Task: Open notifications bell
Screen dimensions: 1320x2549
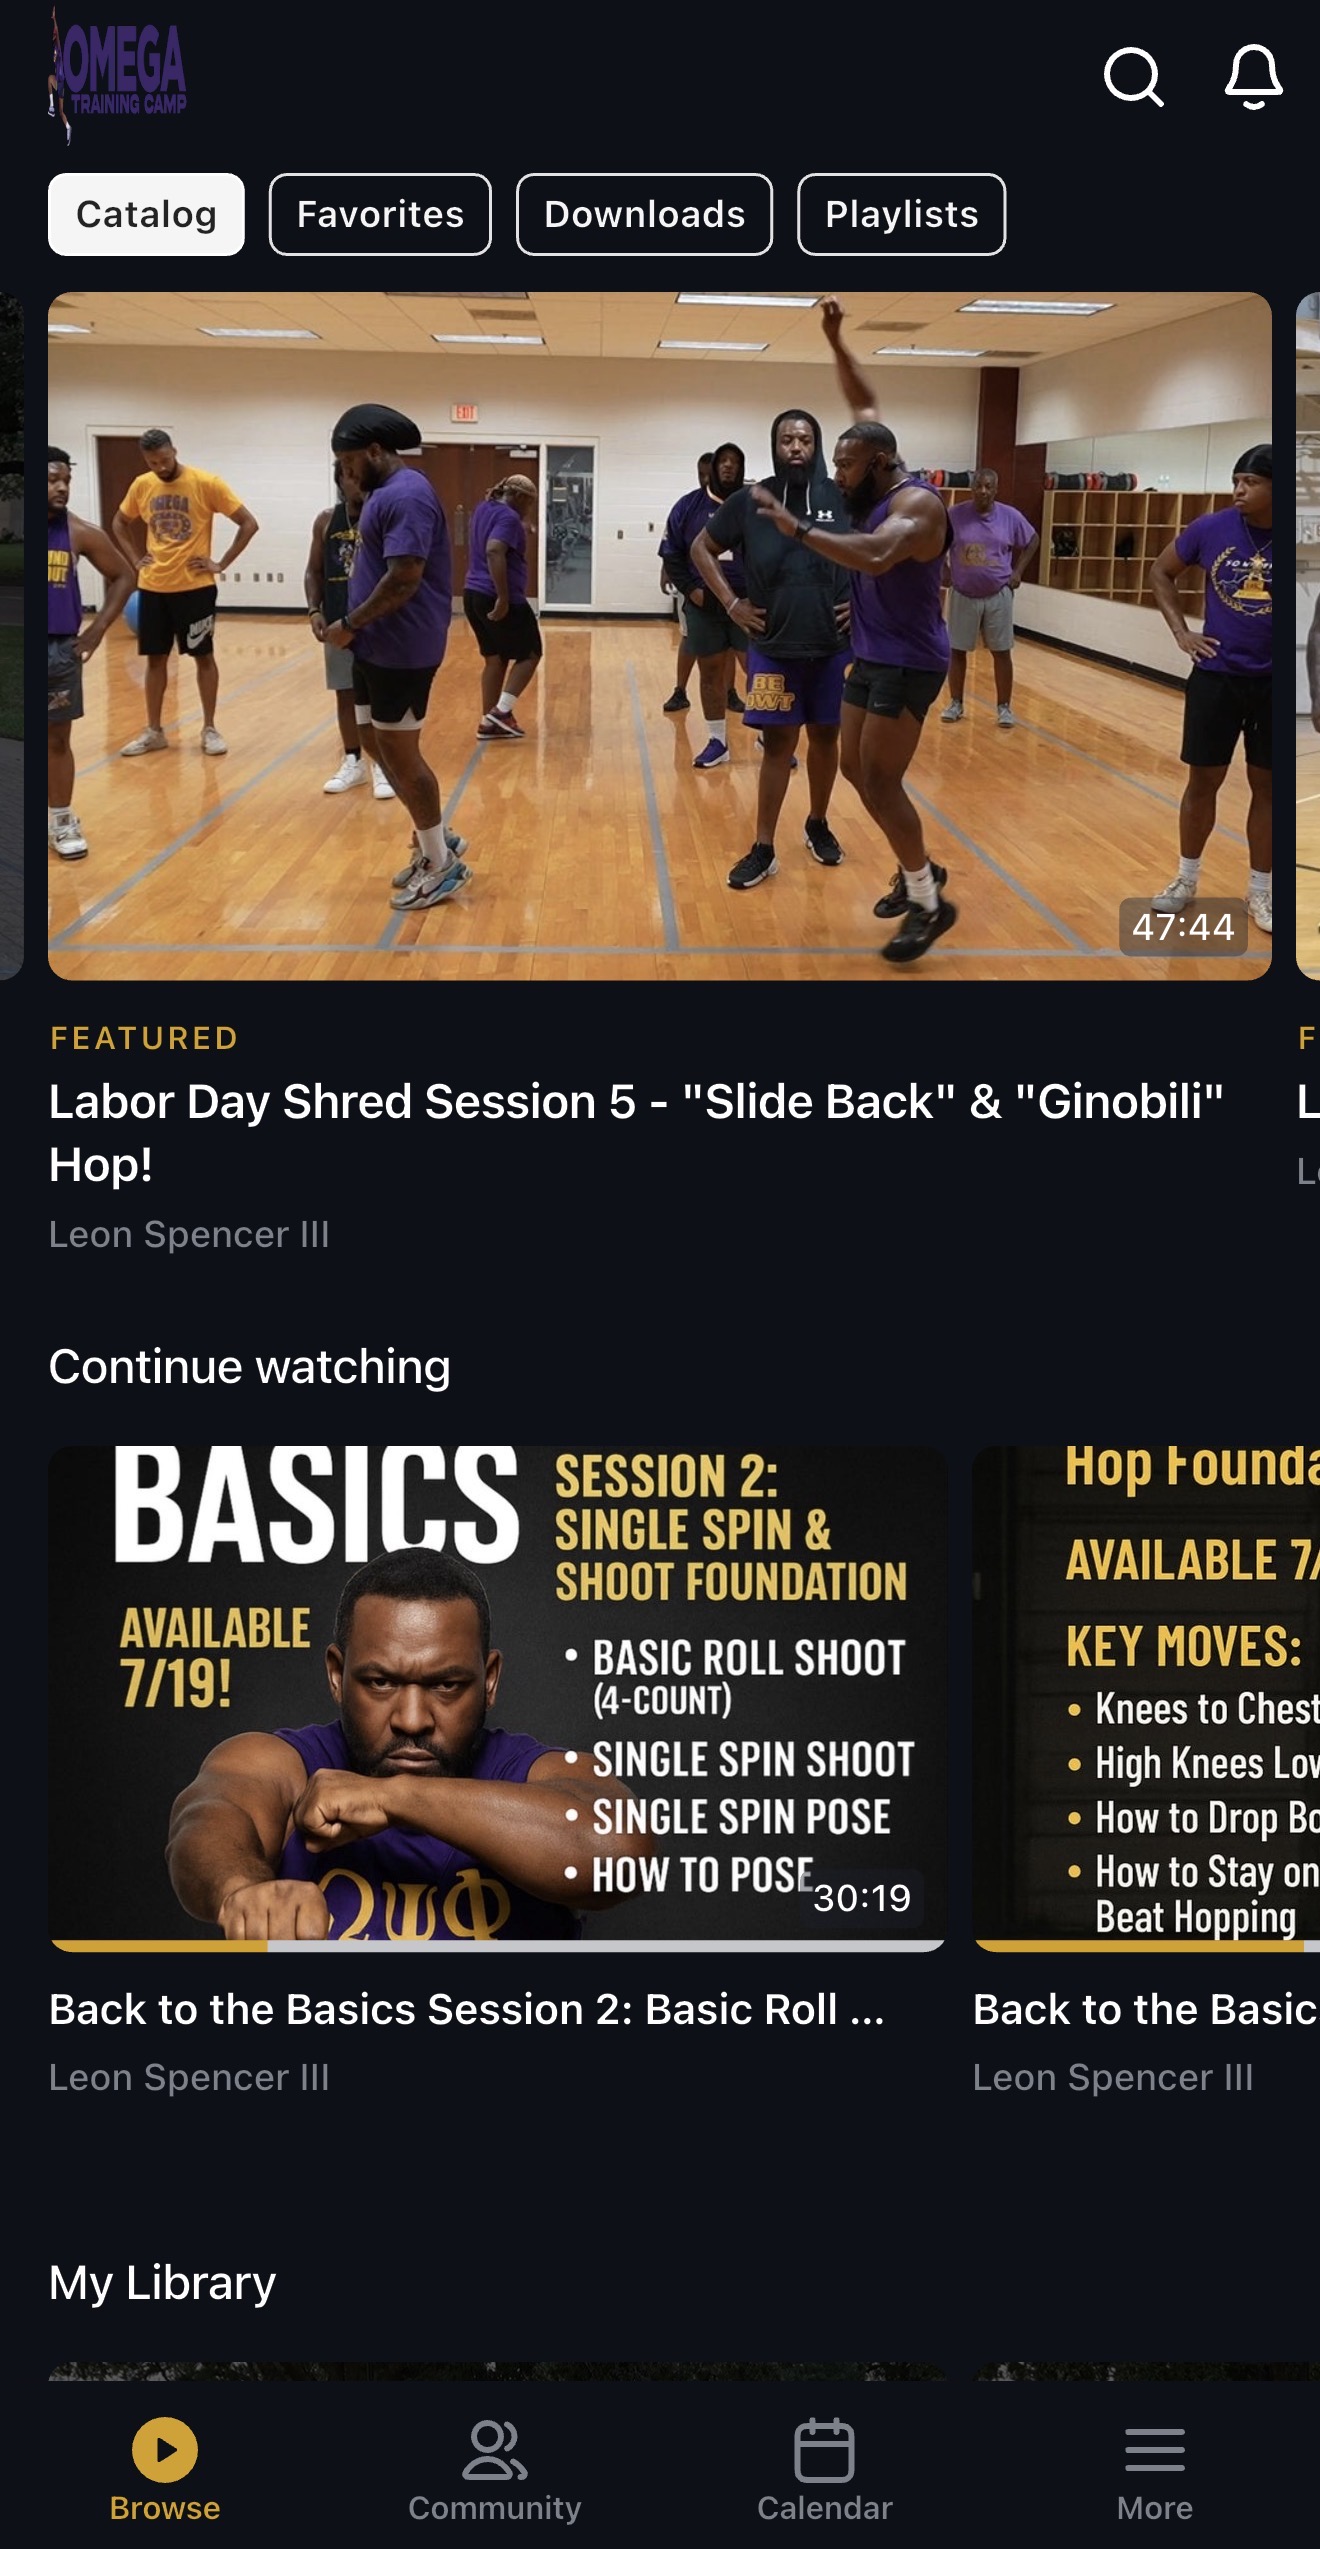Action: point(1253,77)
